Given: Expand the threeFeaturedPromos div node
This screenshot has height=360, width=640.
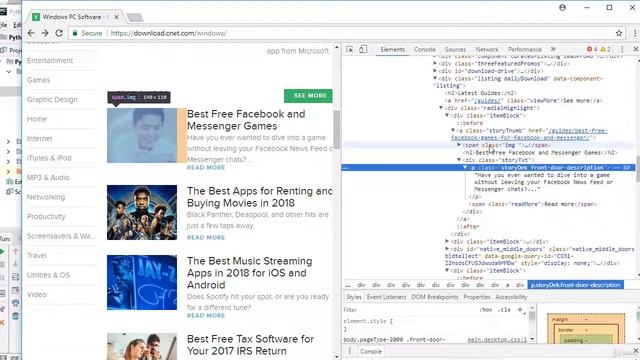Looking at the screenshot, I should click(435, 64).
